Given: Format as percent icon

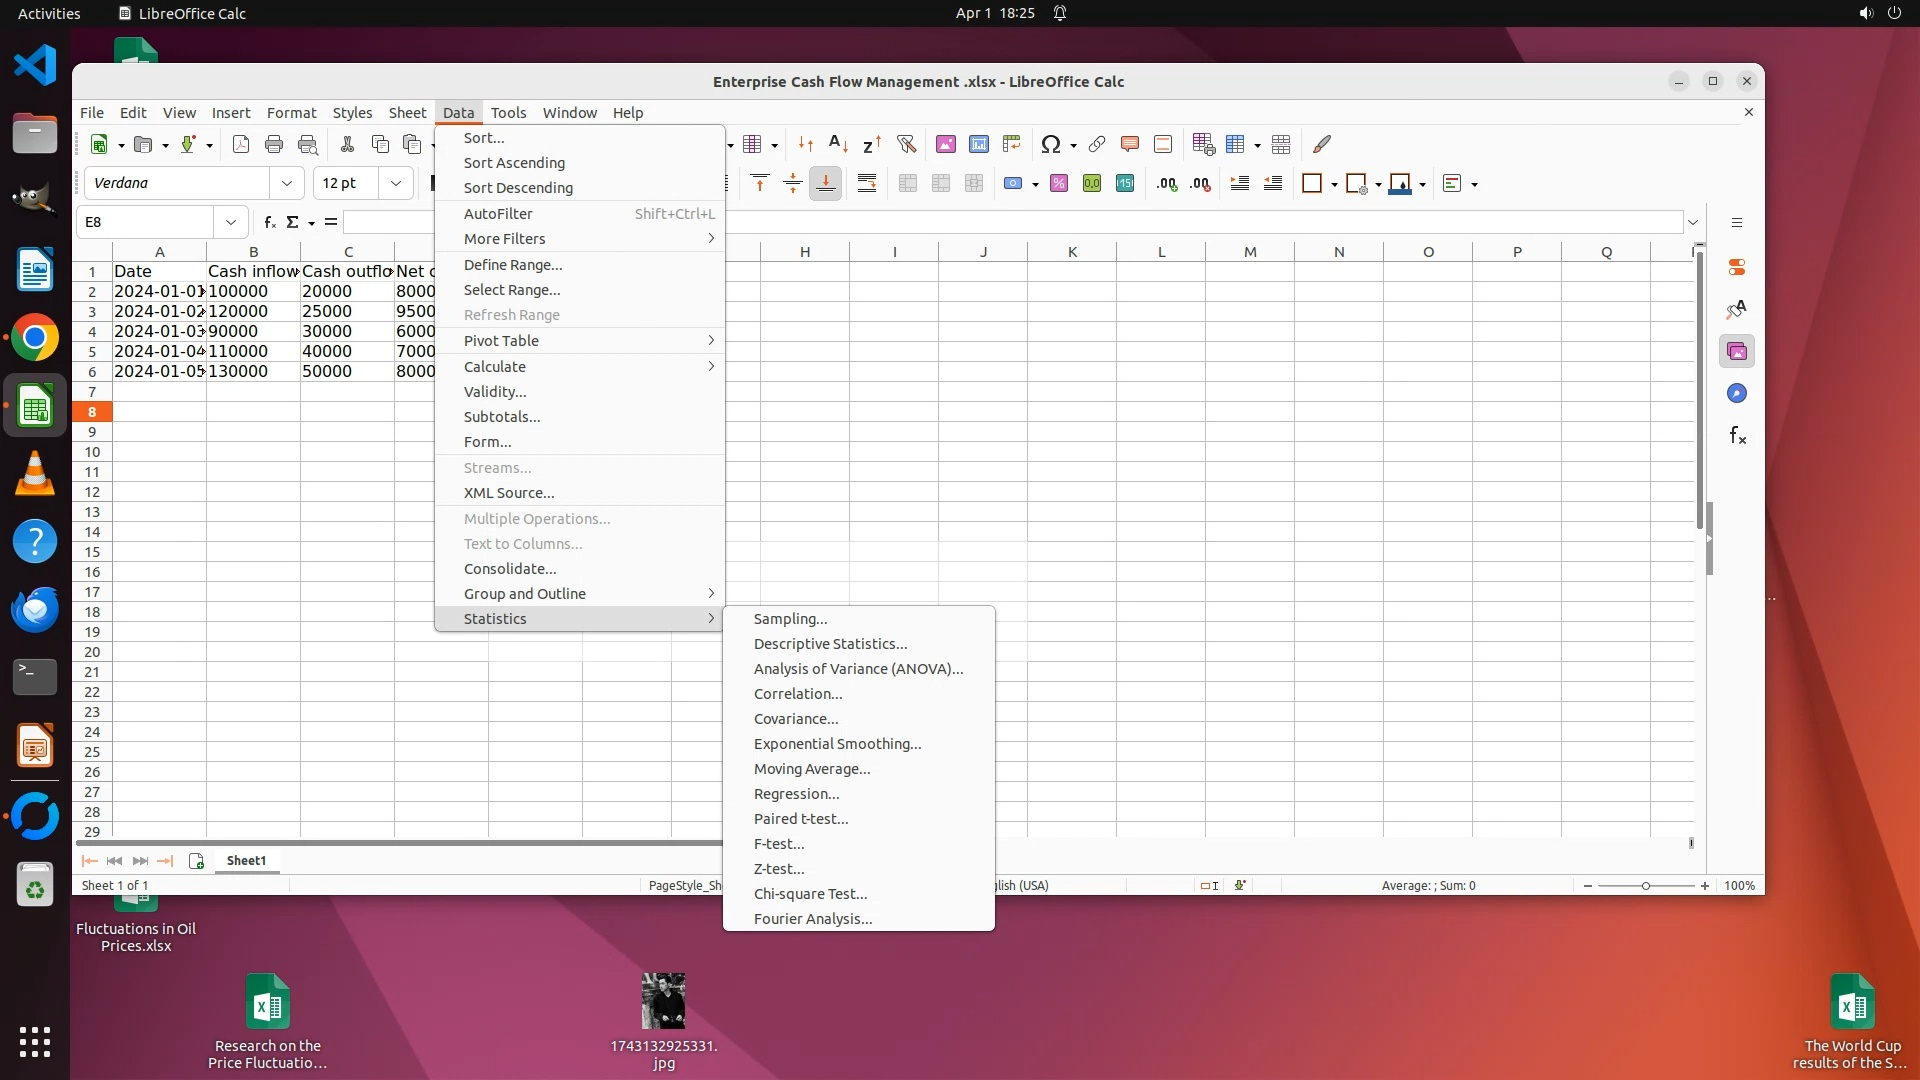Looking at the screenshot, I should pyautogui.click(x=1059, y=183).
